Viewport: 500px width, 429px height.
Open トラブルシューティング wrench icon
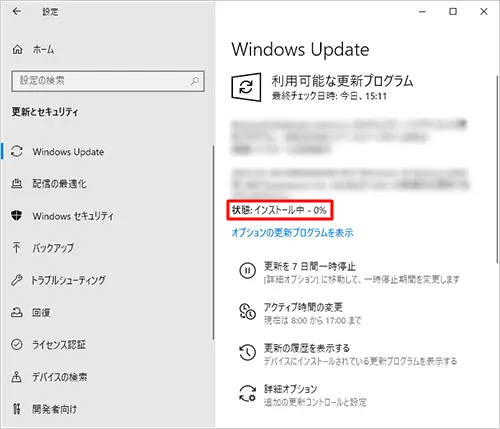tap(17, 280)
